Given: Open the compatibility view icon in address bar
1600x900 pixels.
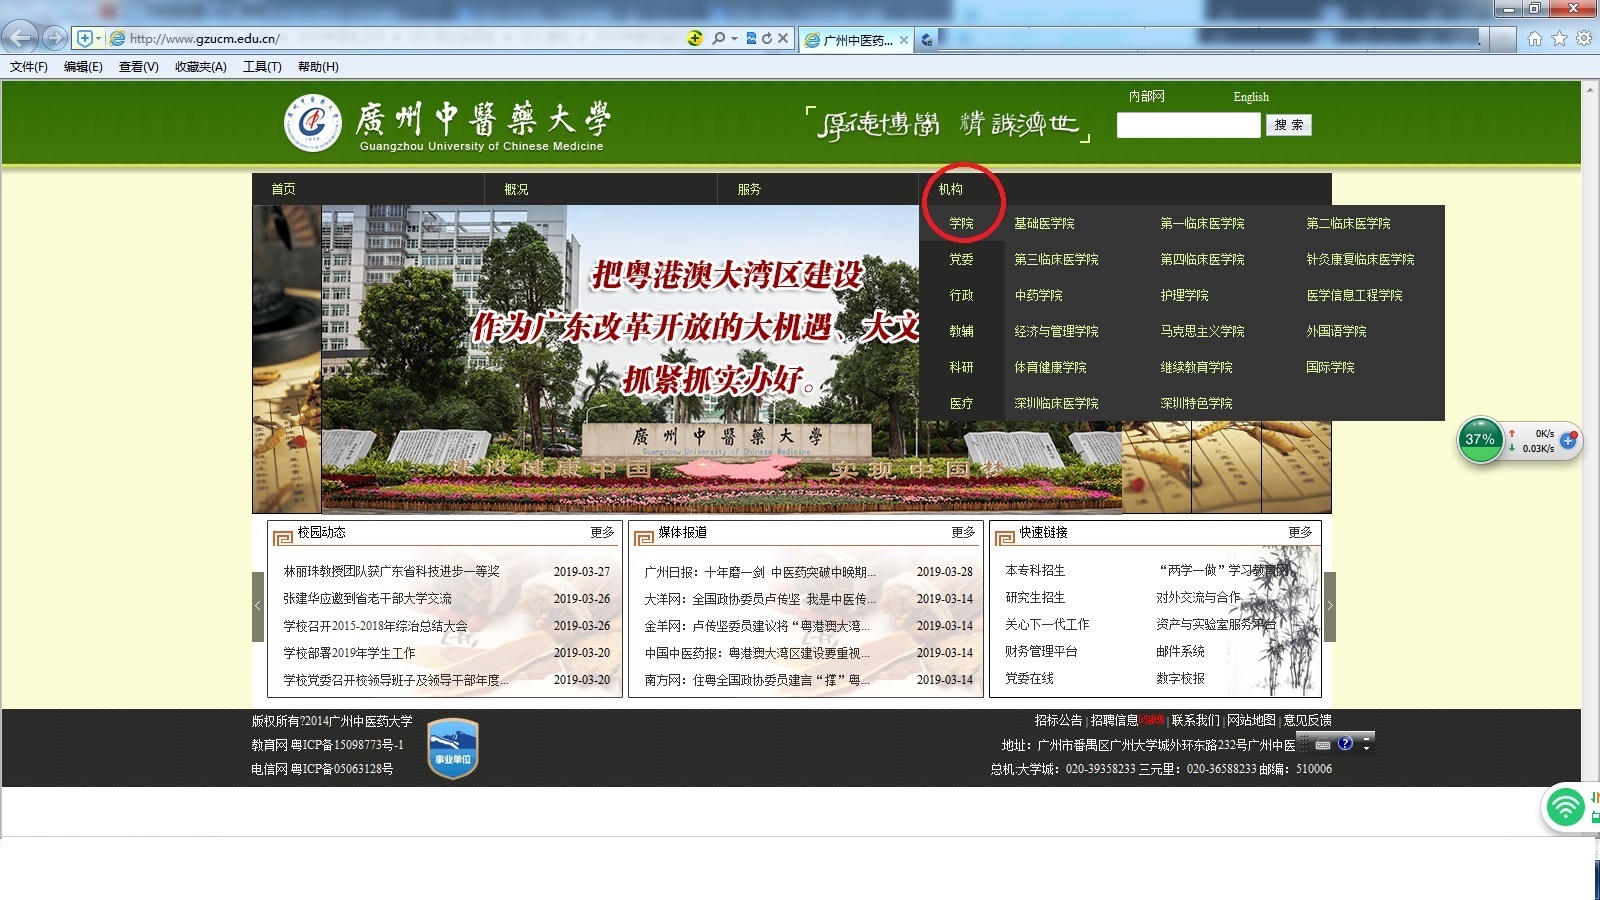Looking at the screenshot, I should (751, 38).
